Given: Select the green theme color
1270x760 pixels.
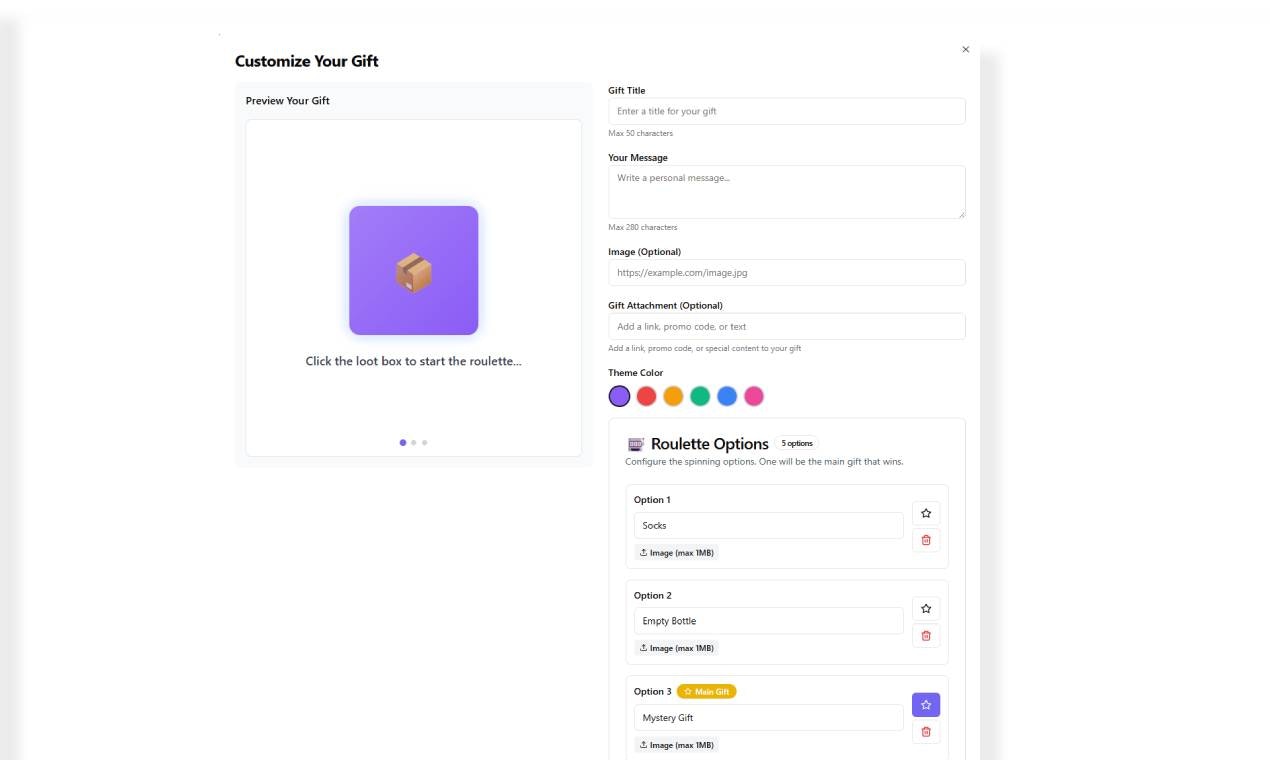Looking at the screenshot, I should pyautogui.click(x=700, y=396).
